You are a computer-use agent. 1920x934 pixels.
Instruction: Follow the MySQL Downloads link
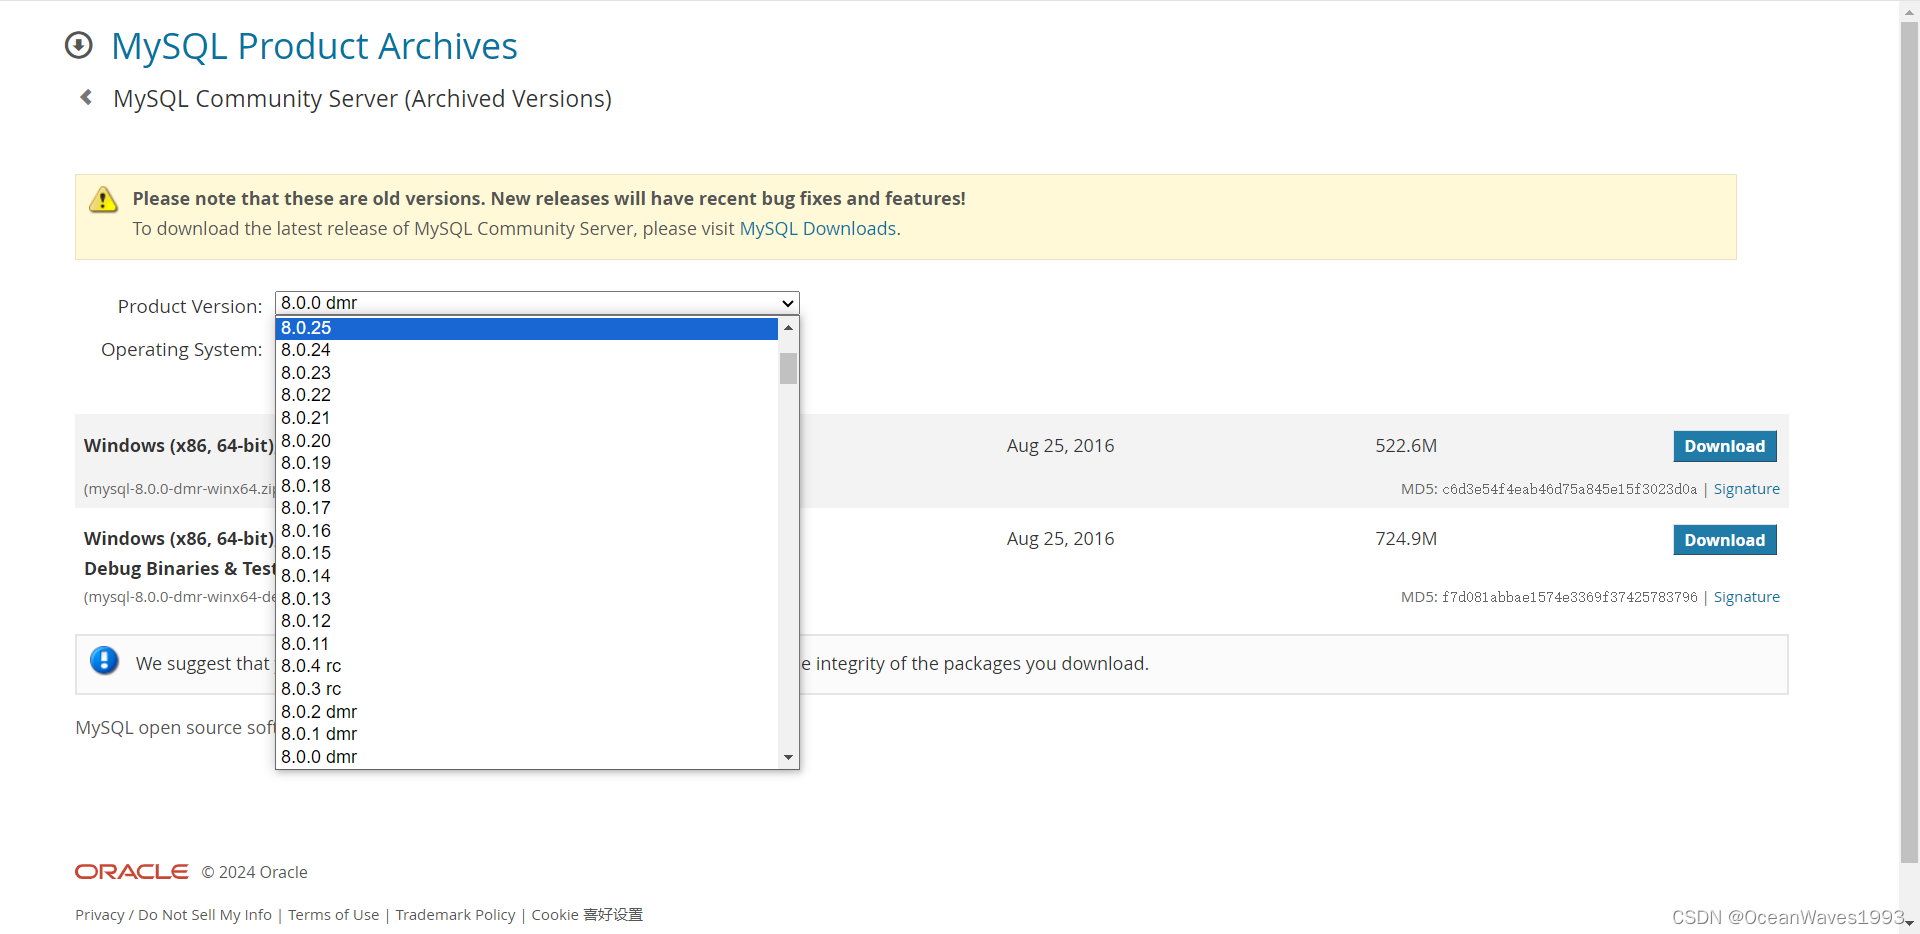point(818,229)
